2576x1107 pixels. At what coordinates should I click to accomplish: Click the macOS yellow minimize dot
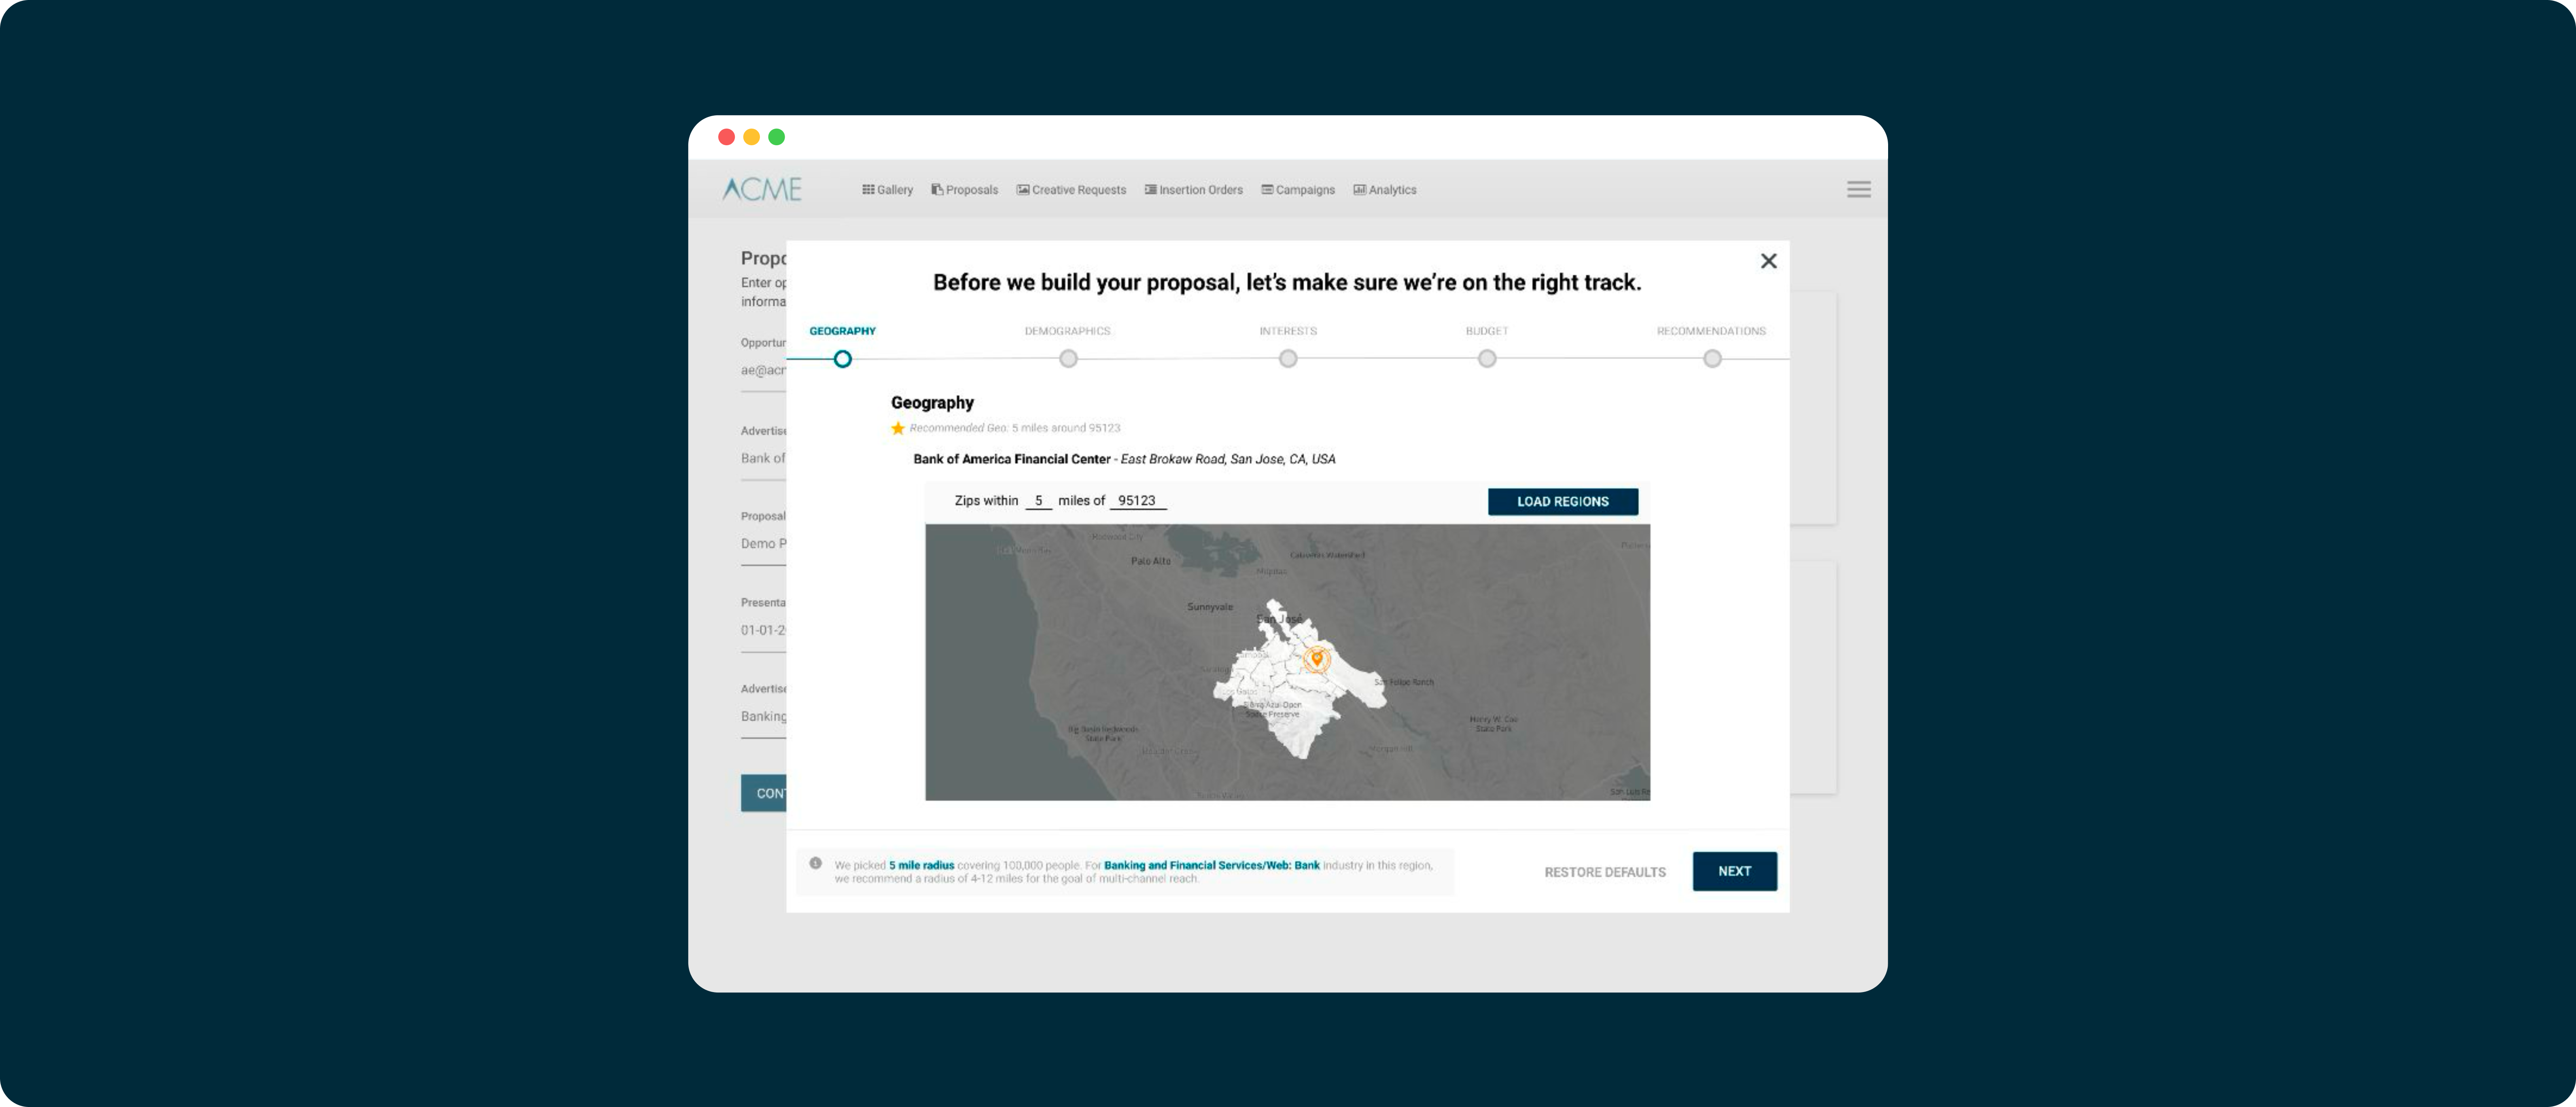point(751,137)
